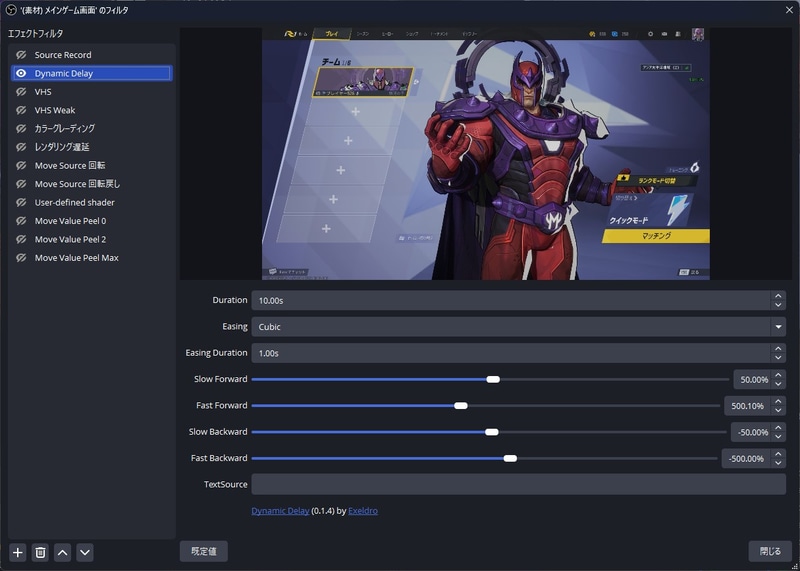Click the Slow Backward slider handle
Screen dimensions: 800x571
(492, 432)
